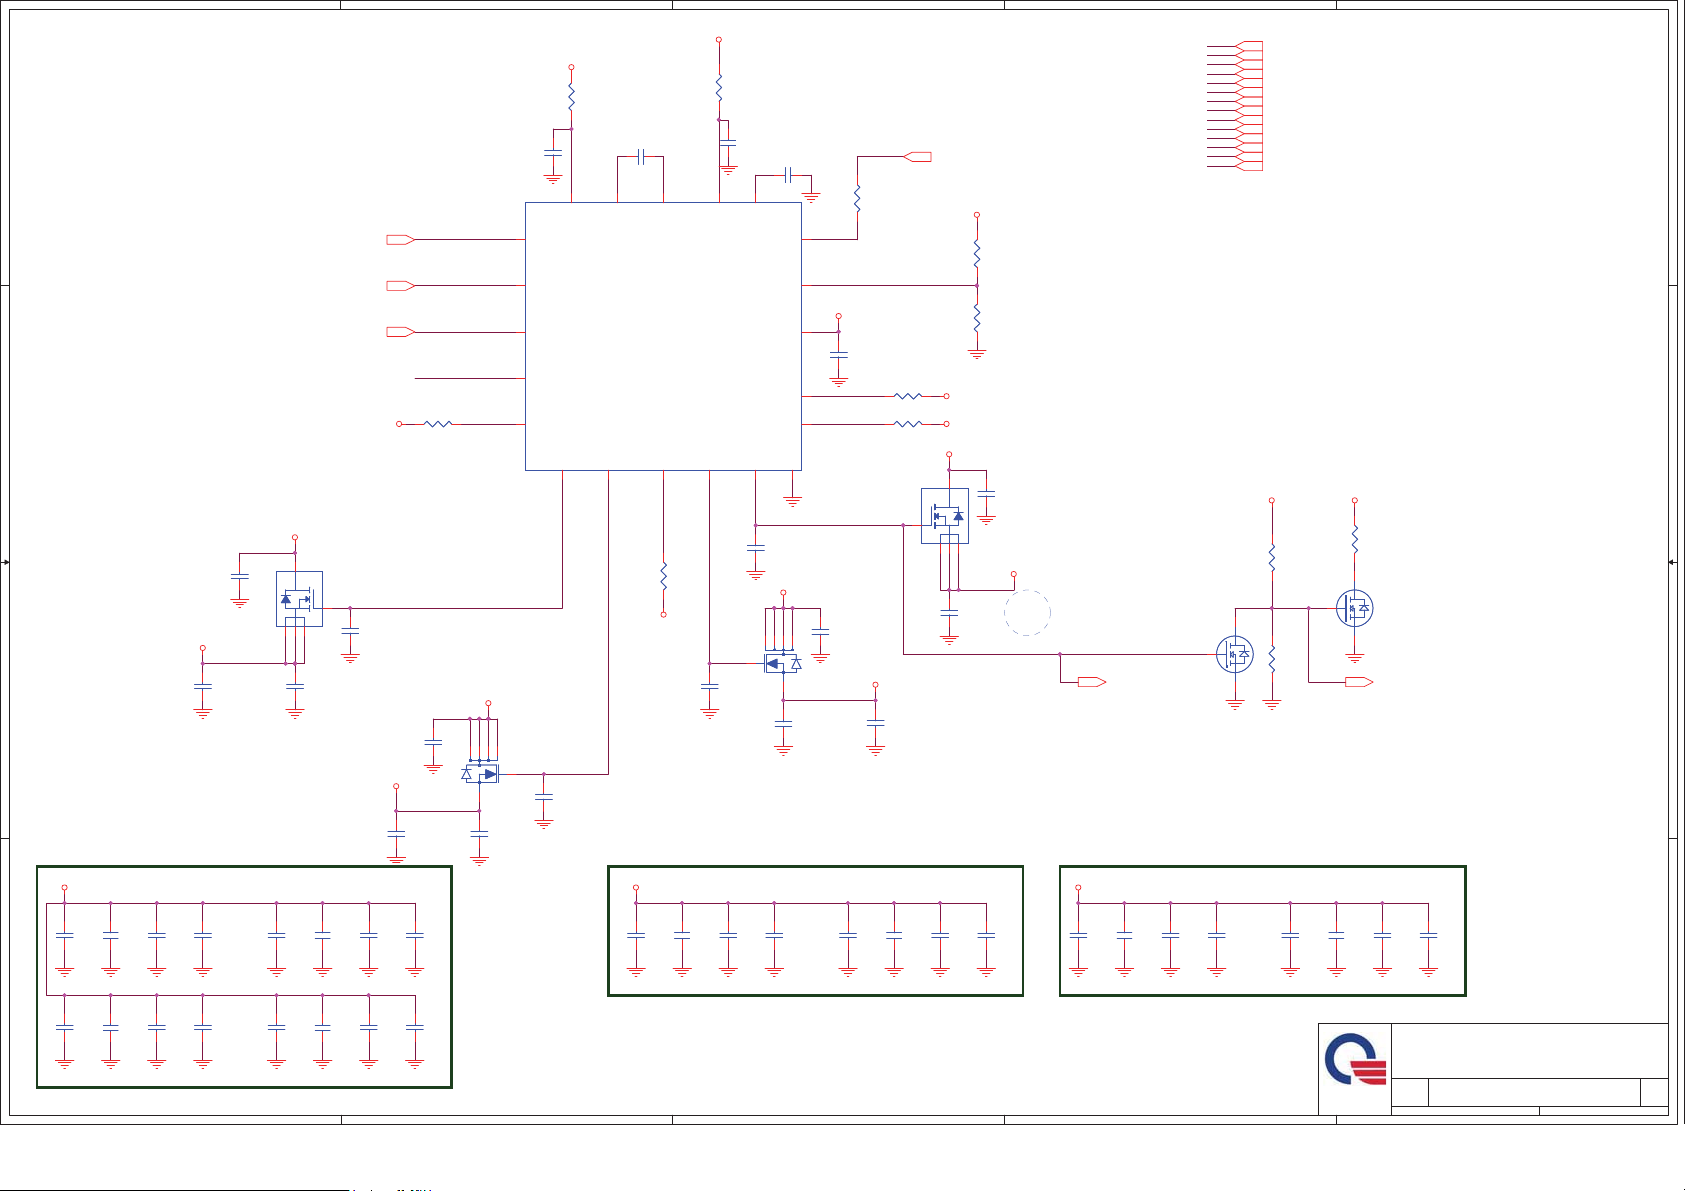The width and height of the screenshot is (1685, 1191).
Task: Select the dashed circle symbol
Action: (x=1028, y=612)
